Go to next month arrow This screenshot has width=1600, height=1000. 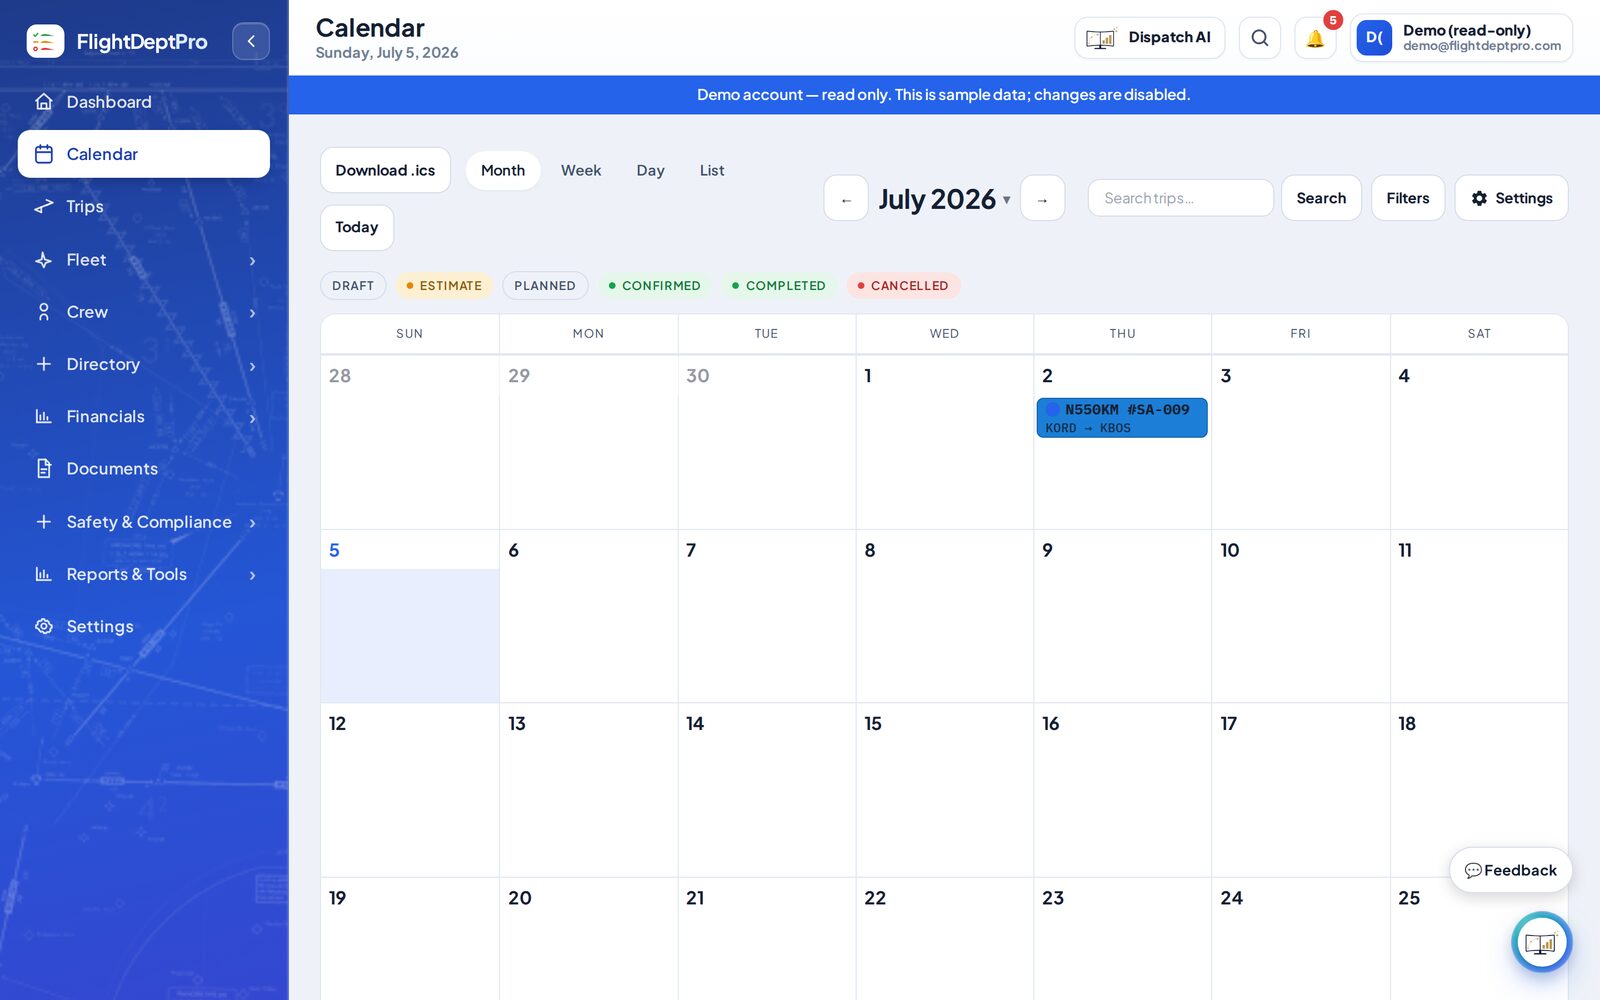[x=1042, y=199]
